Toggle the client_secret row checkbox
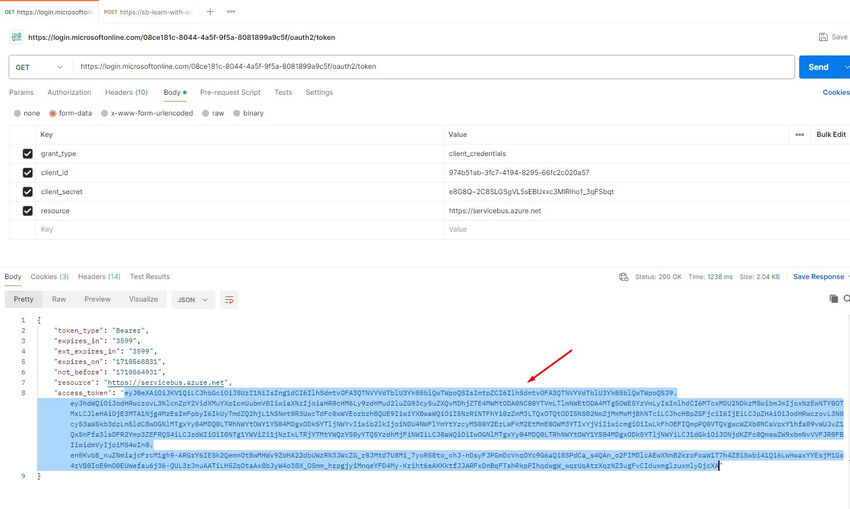This screenshot has height=509, width=850. pyautogui.click(x=27, y=192)
